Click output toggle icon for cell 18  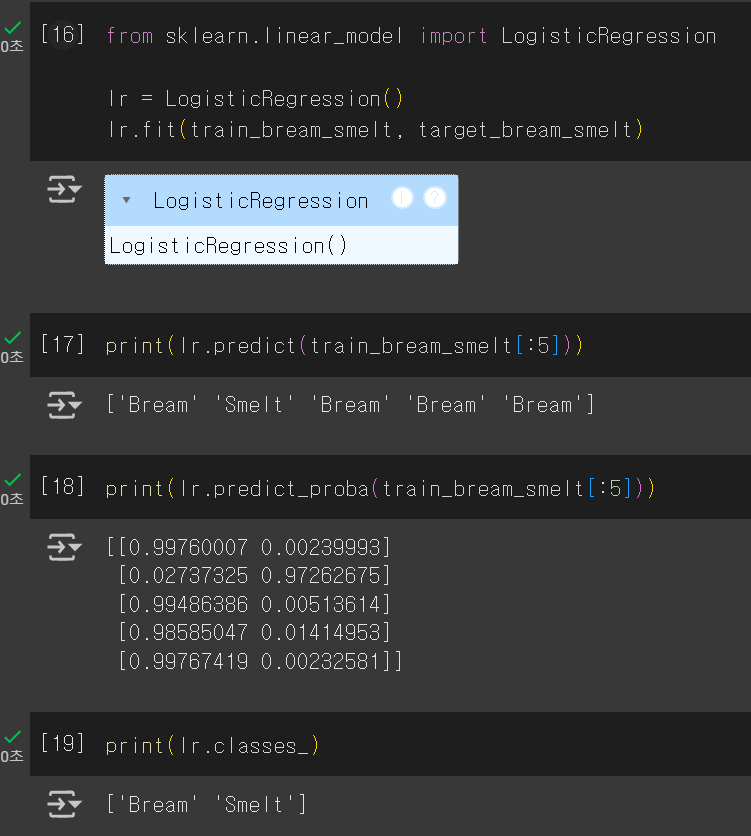pyautogui.click(x=64, y=547)
